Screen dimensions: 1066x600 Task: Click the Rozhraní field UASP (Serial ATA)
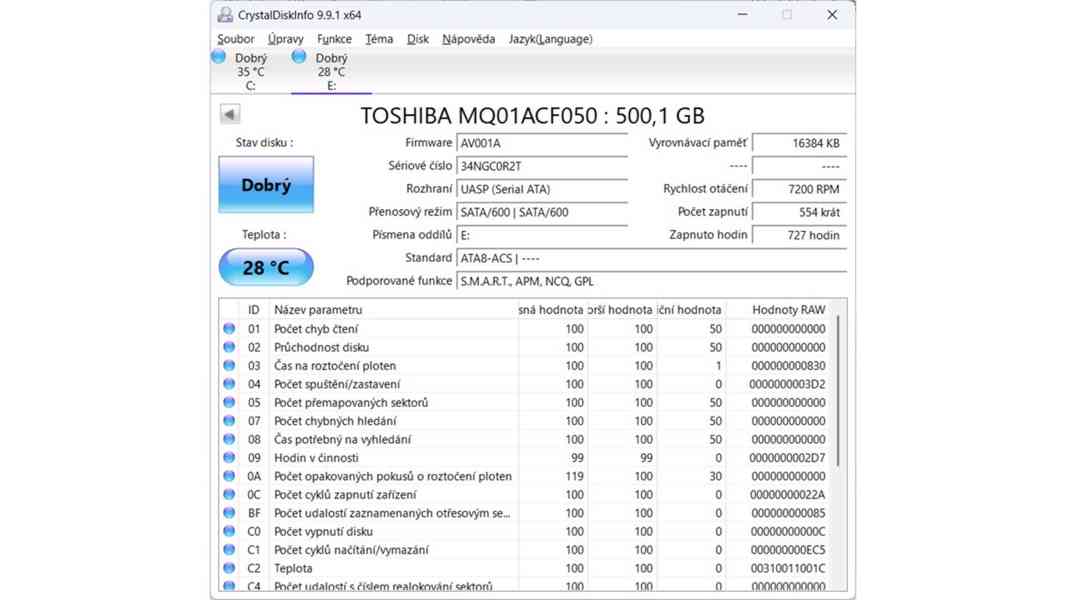click(x=542, y=189)
